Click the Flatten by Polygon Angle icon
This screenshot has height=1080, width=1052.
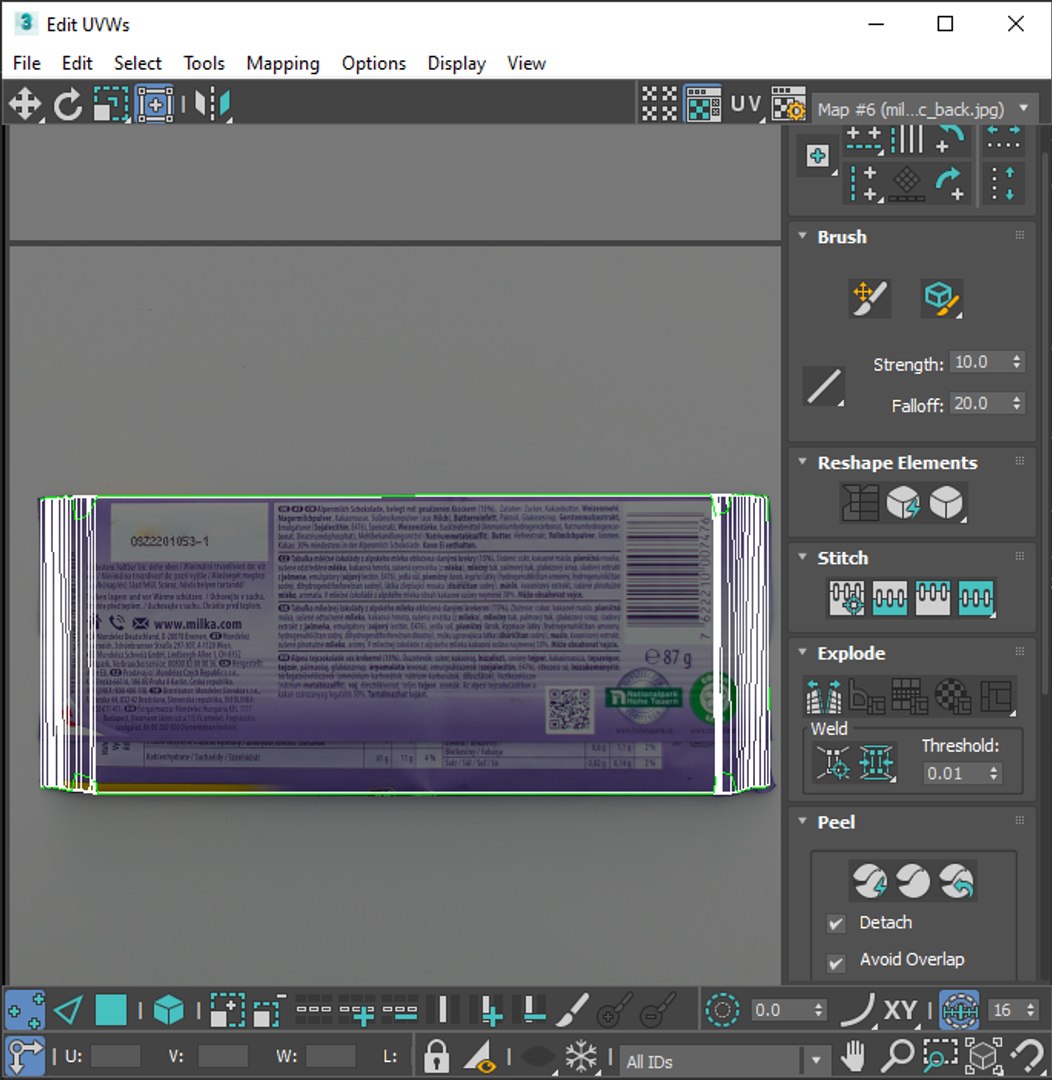(x=867, y=696)
